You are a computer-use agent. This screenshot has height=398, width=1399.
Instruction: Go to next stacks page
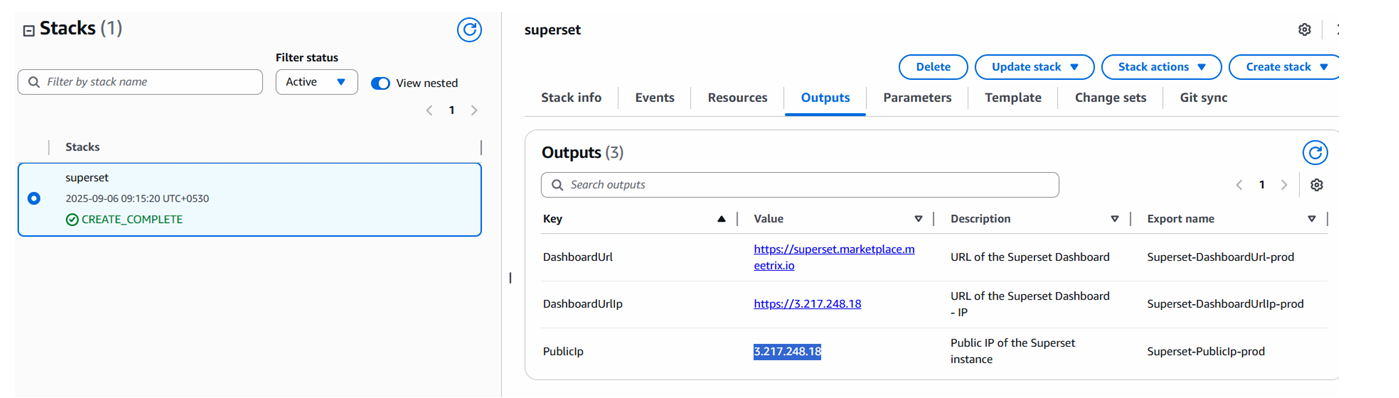pos(474,111)
